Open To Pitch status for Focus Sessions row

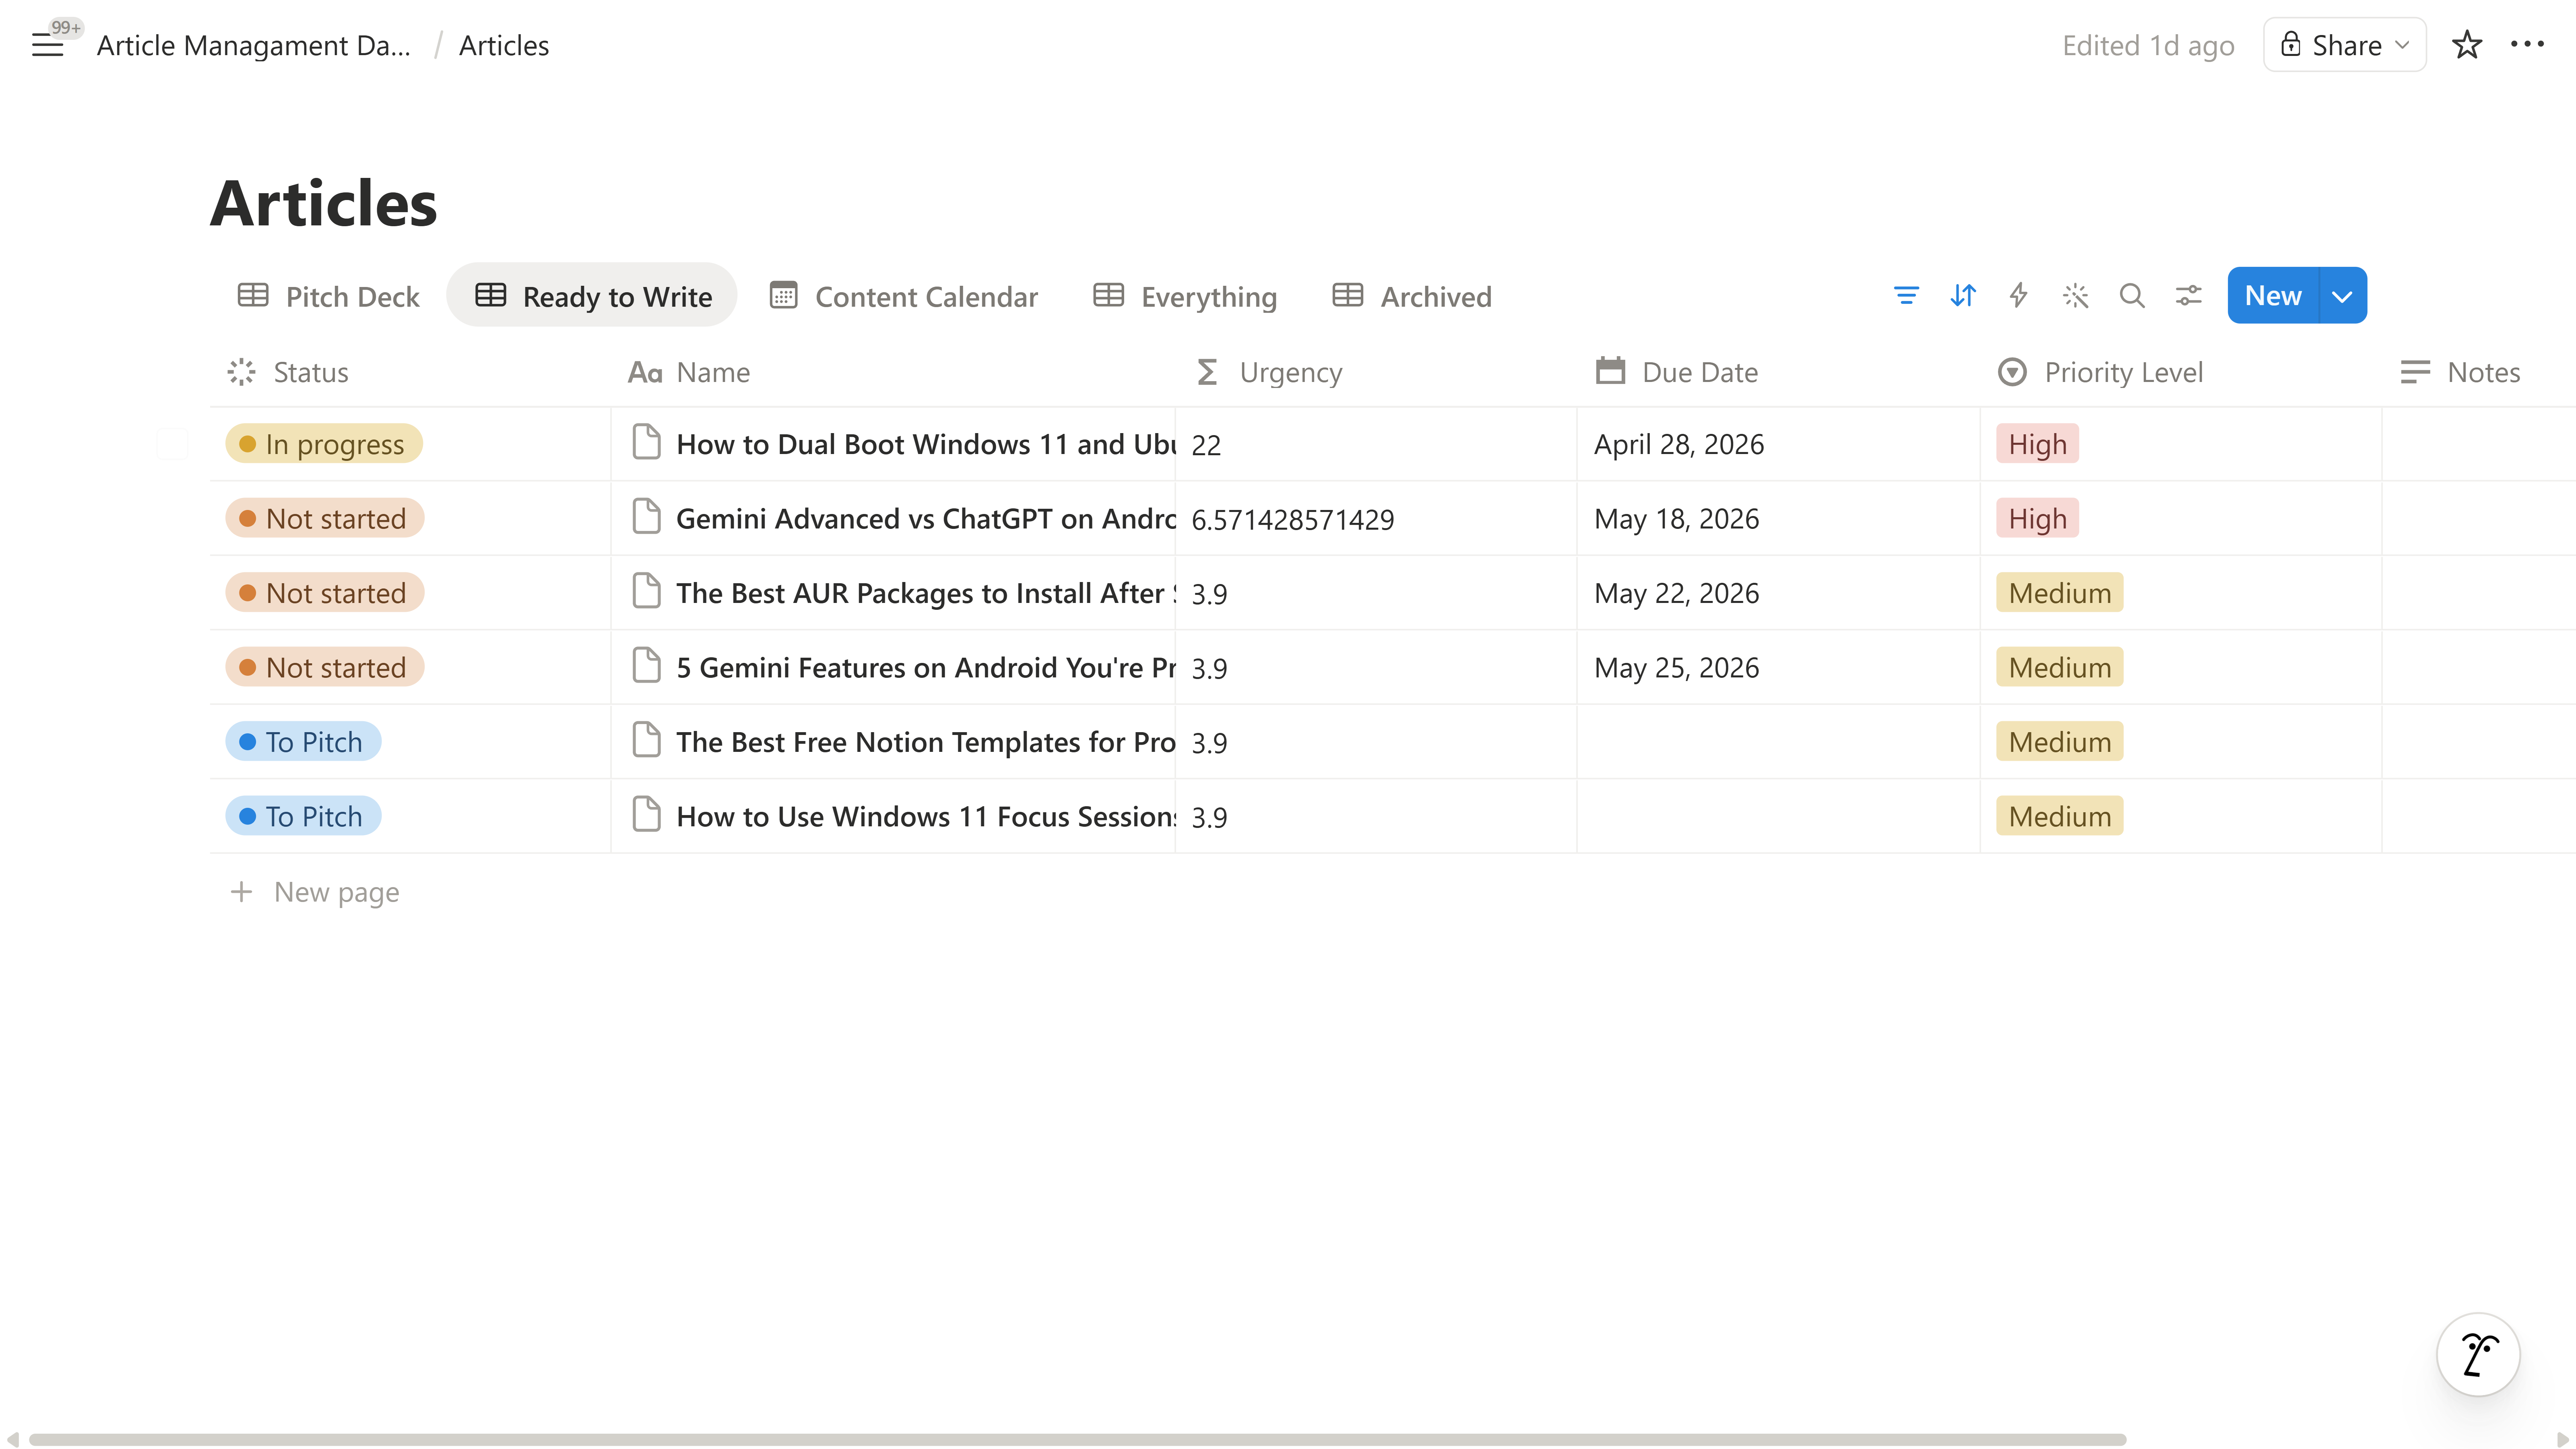pos(303,816)
